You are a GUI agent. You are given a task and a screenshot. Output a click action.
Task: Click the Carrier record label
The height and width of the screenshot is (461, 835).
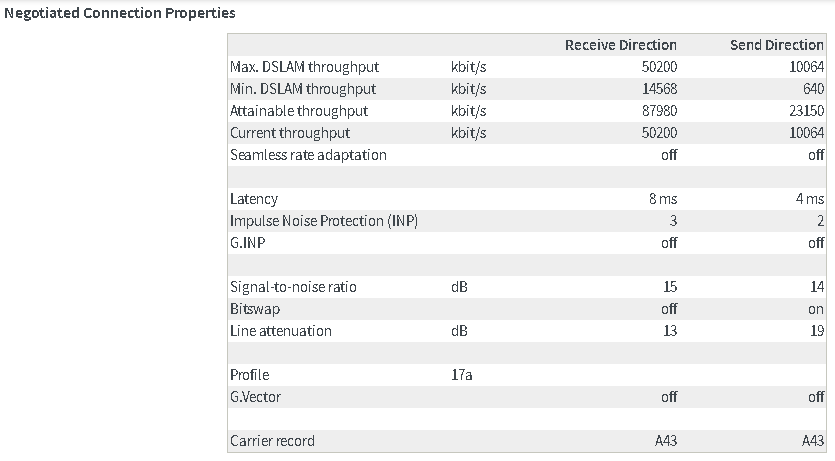pos(272,441)
